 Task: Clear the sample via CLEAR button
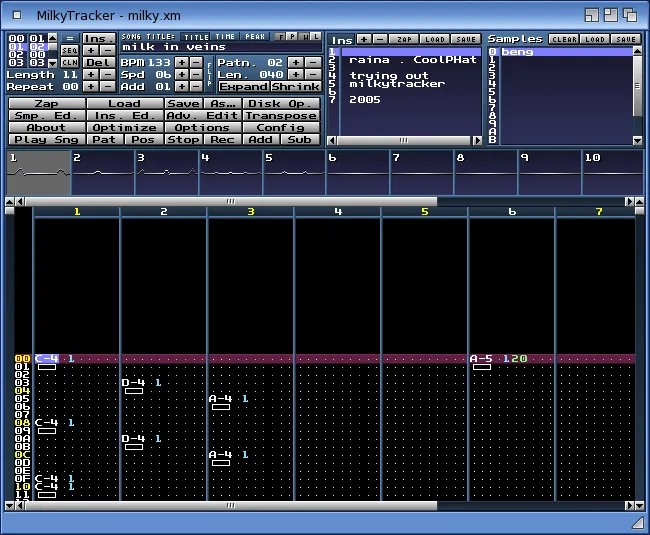564,39
